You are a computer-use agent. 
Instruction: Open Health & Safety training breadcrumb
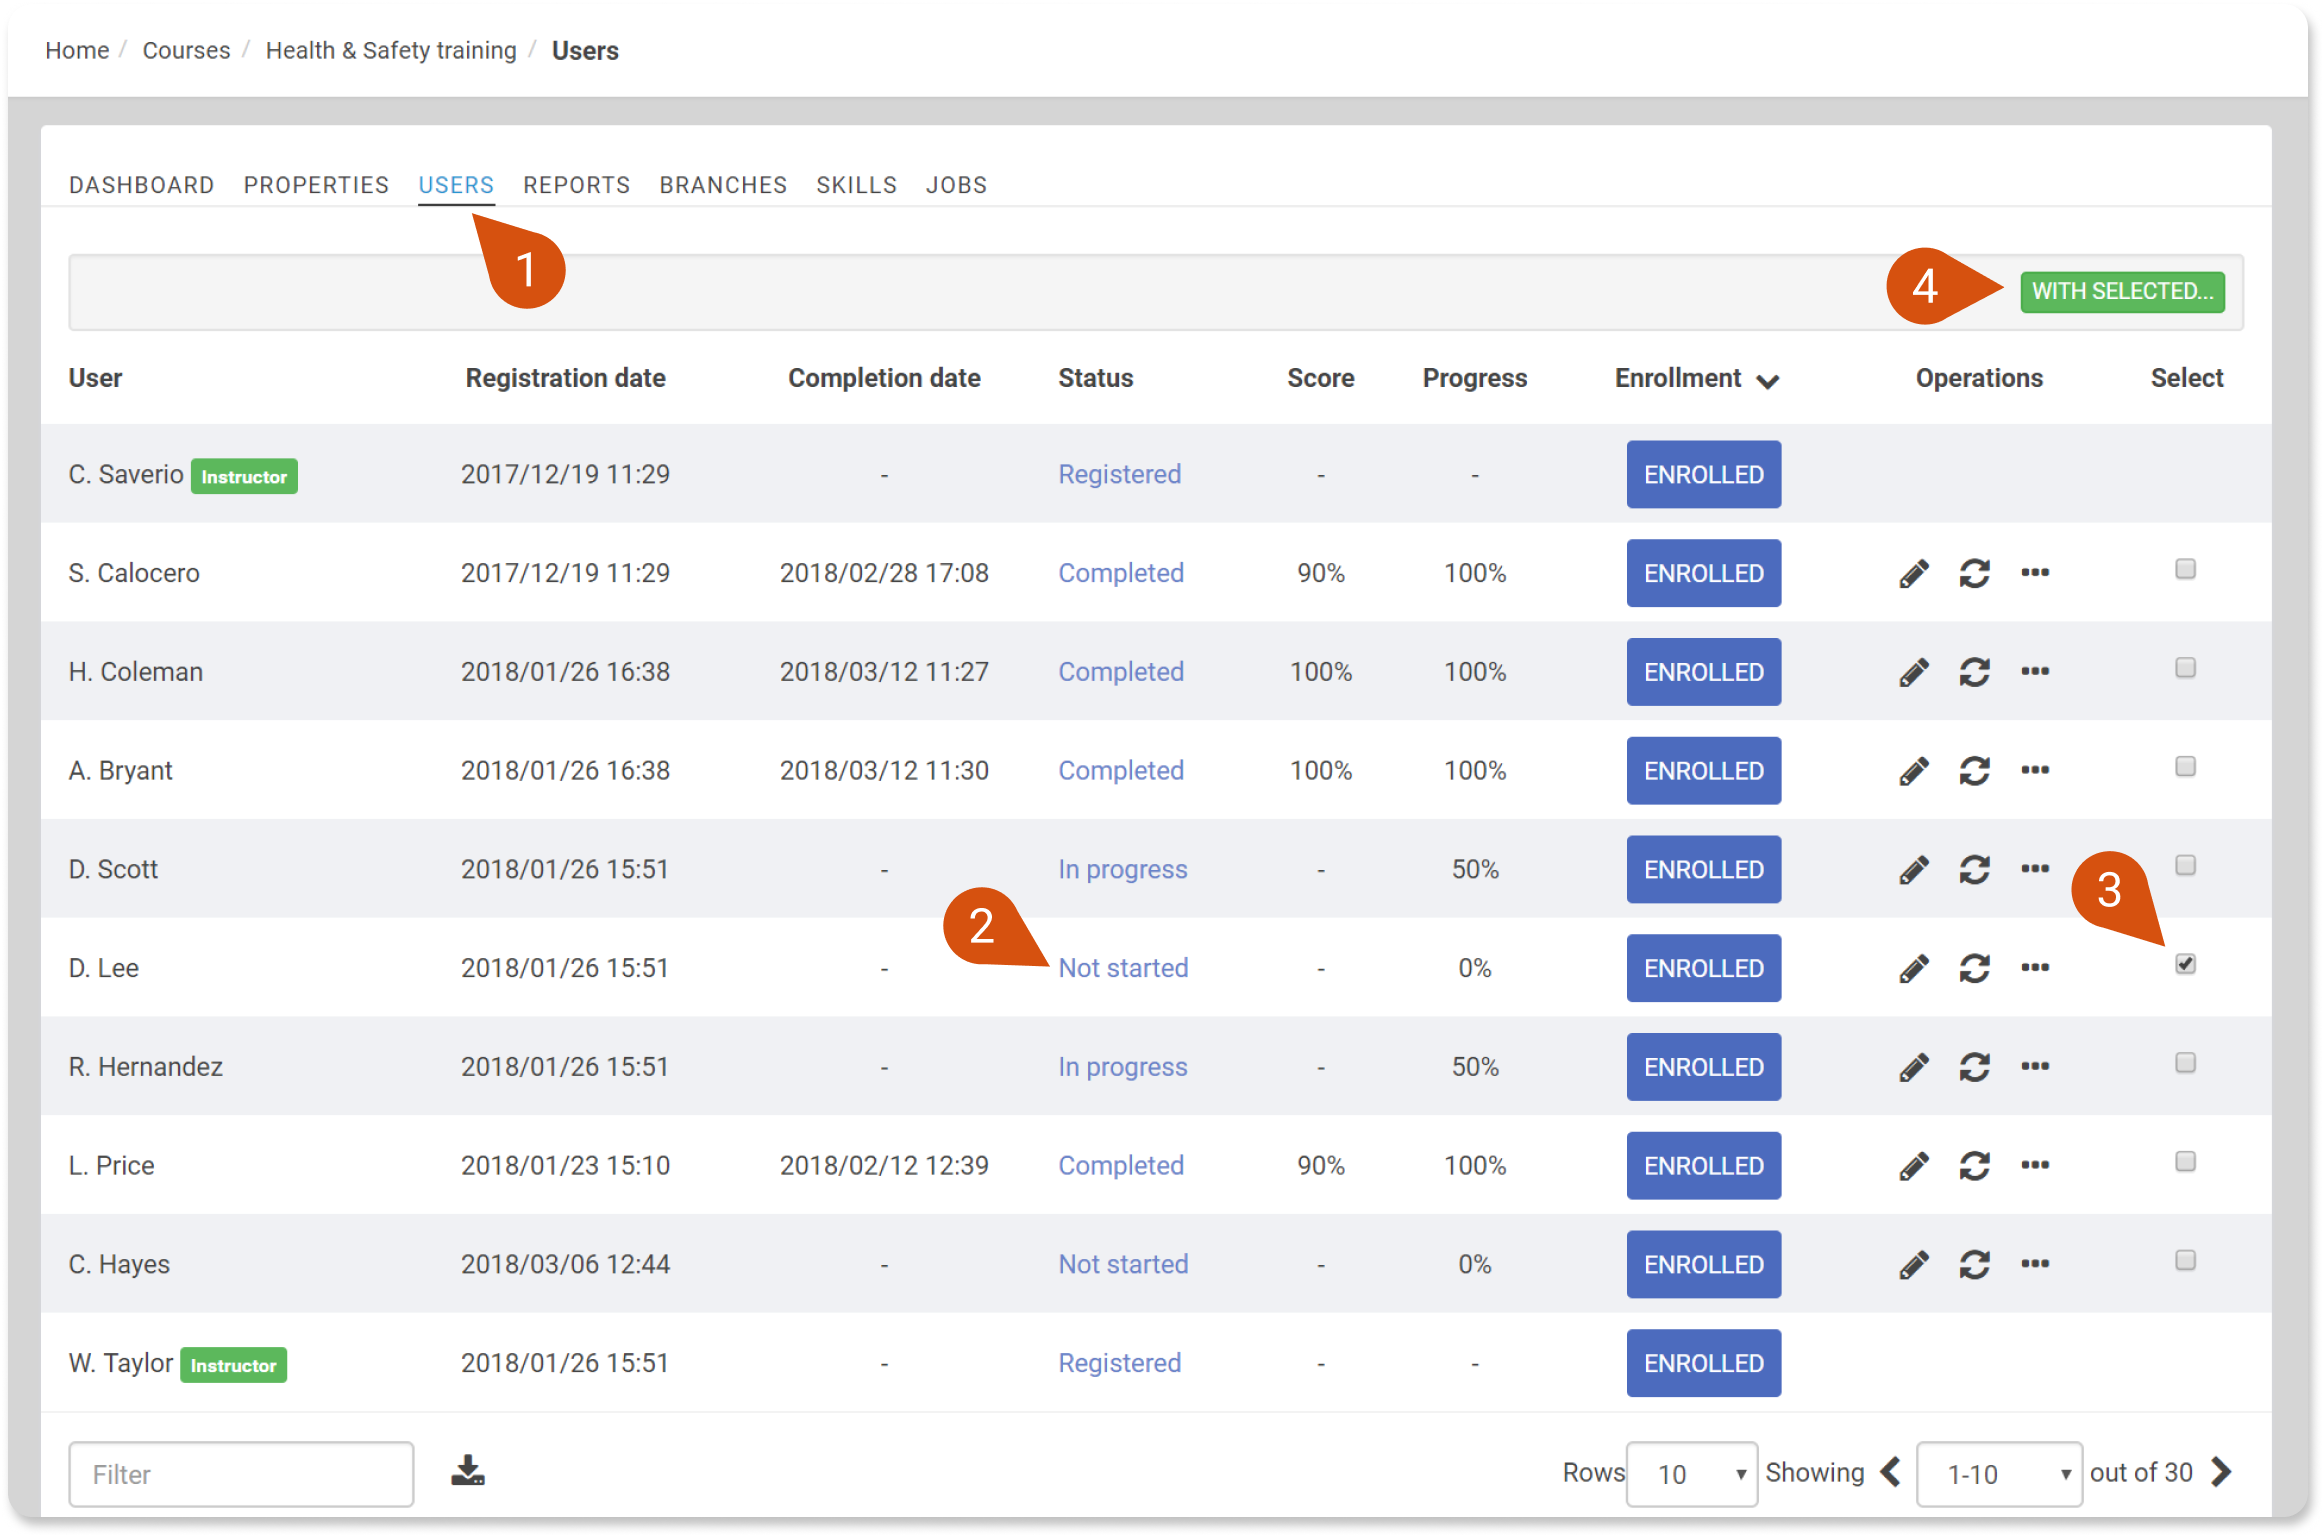click(x=391, y=50)
